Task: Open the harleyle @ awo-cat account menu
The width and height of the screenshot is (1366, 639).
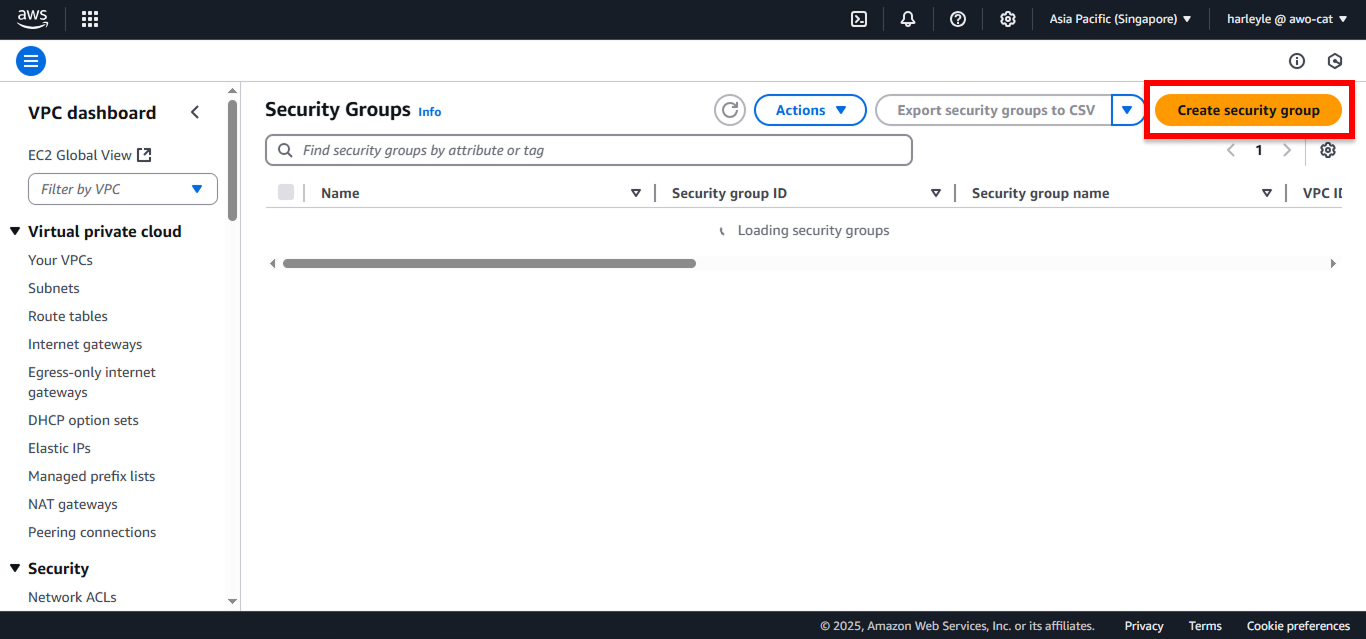Action: coord(1288,19)
